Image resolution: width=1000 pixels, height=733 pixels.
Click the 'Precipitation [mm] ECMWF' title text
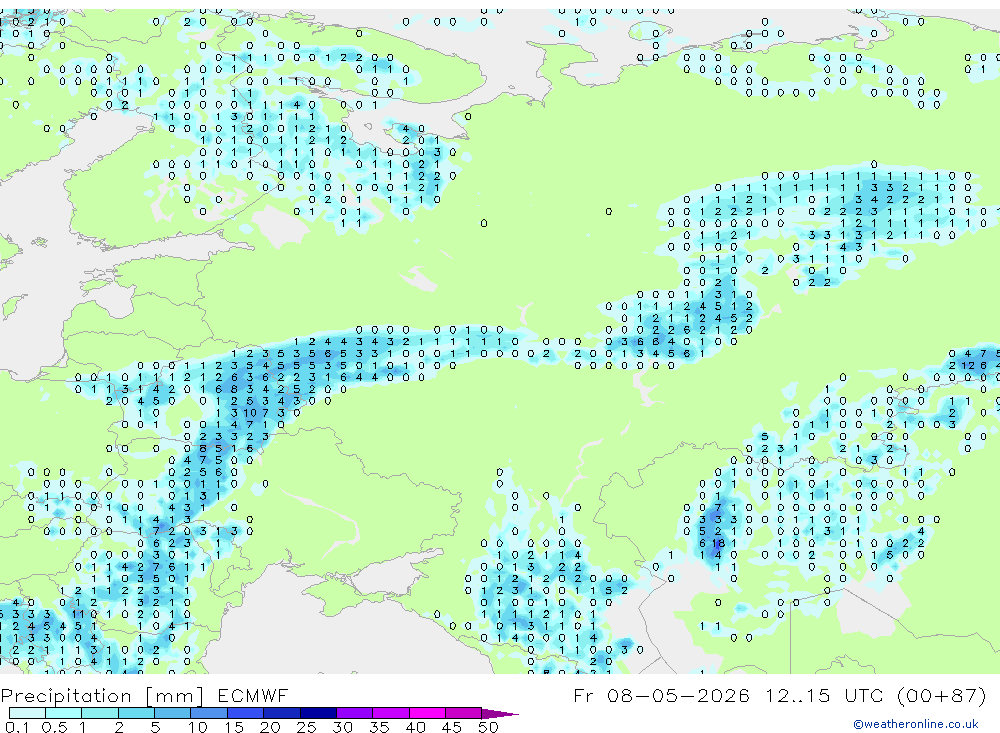coord(145,695)
